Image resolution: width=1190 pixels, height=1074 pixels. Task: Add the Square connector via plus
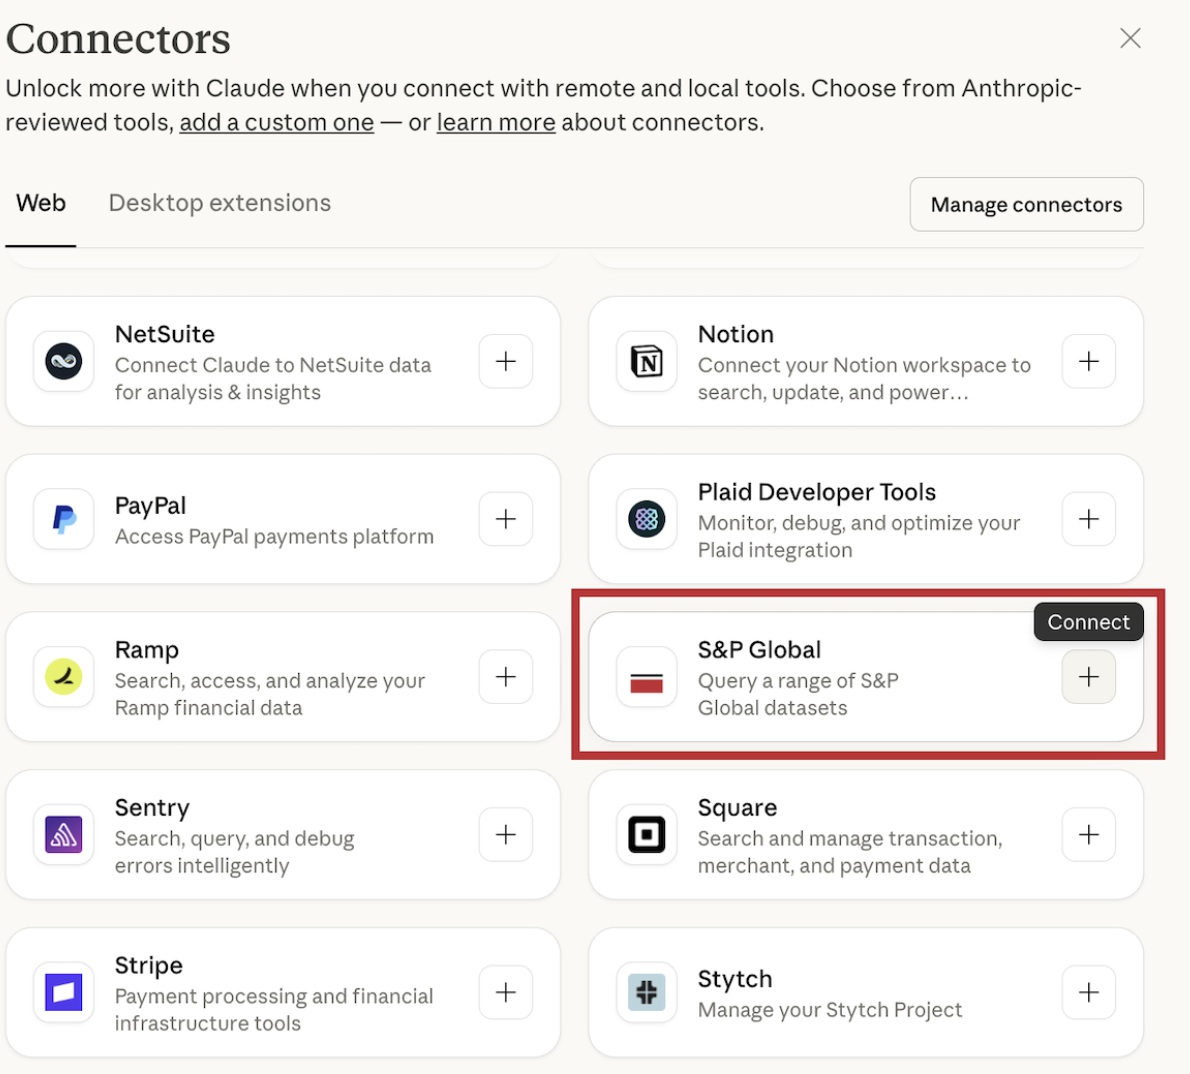[1088, 835]
